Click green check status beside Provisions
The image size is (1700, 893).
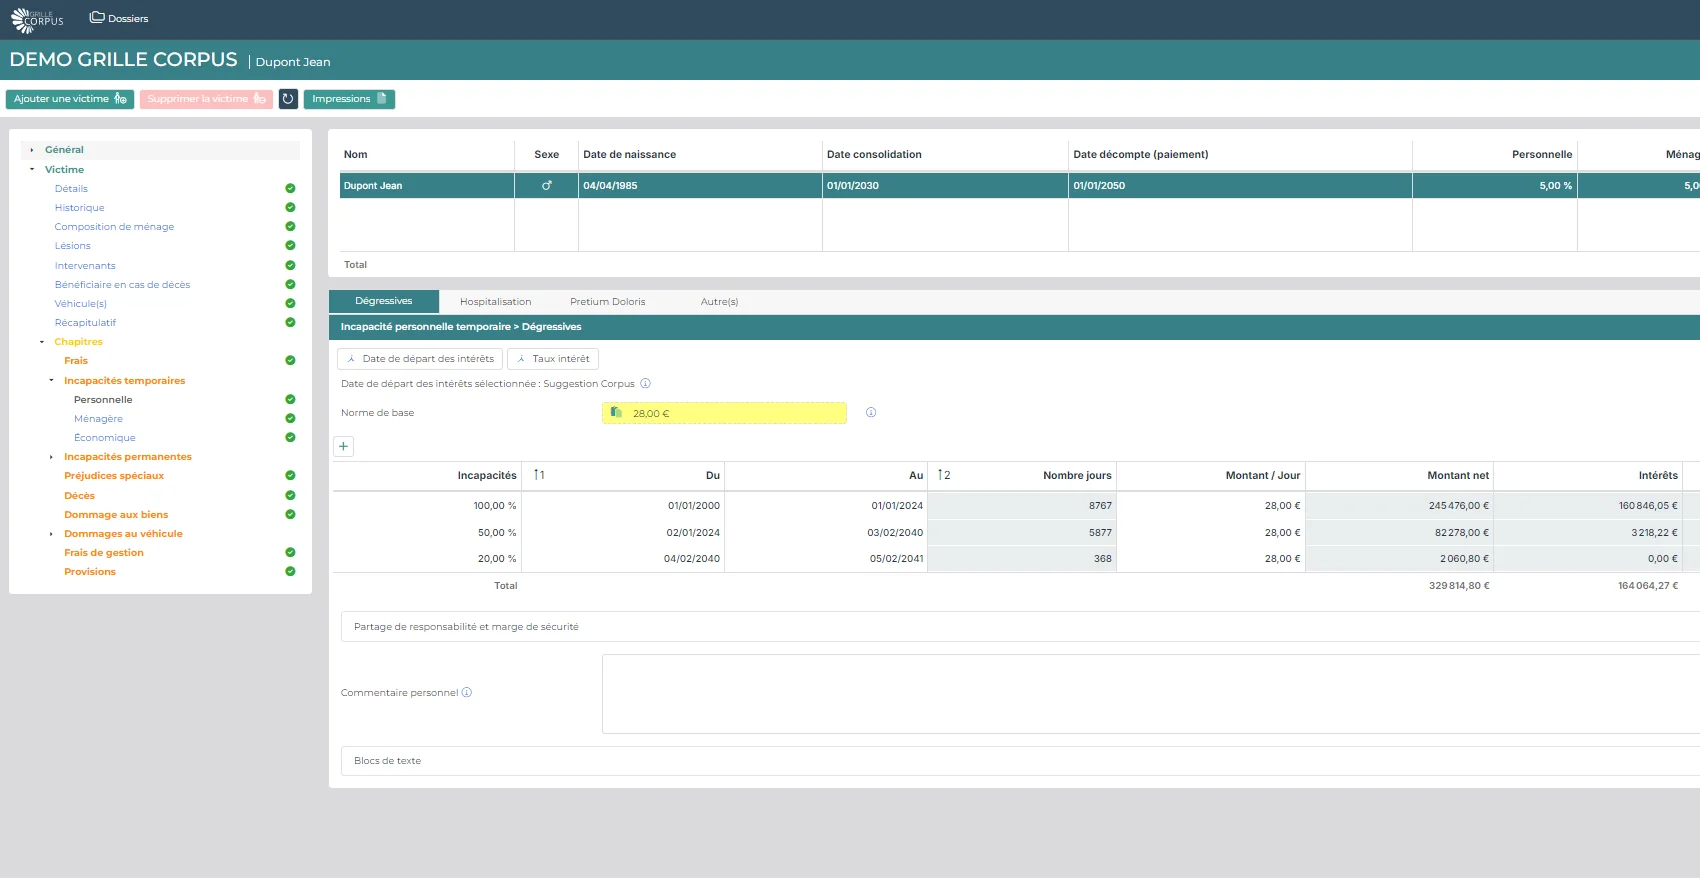[290, 572]
